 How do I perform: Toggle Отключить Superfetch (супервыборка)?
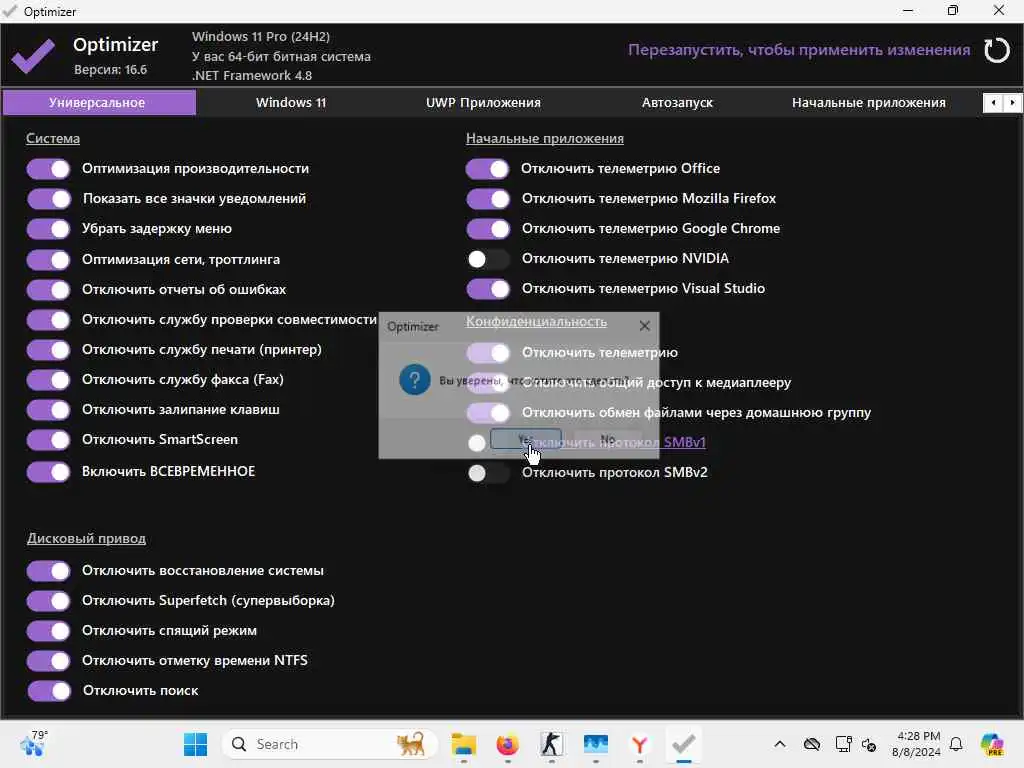tap(48, 601)
